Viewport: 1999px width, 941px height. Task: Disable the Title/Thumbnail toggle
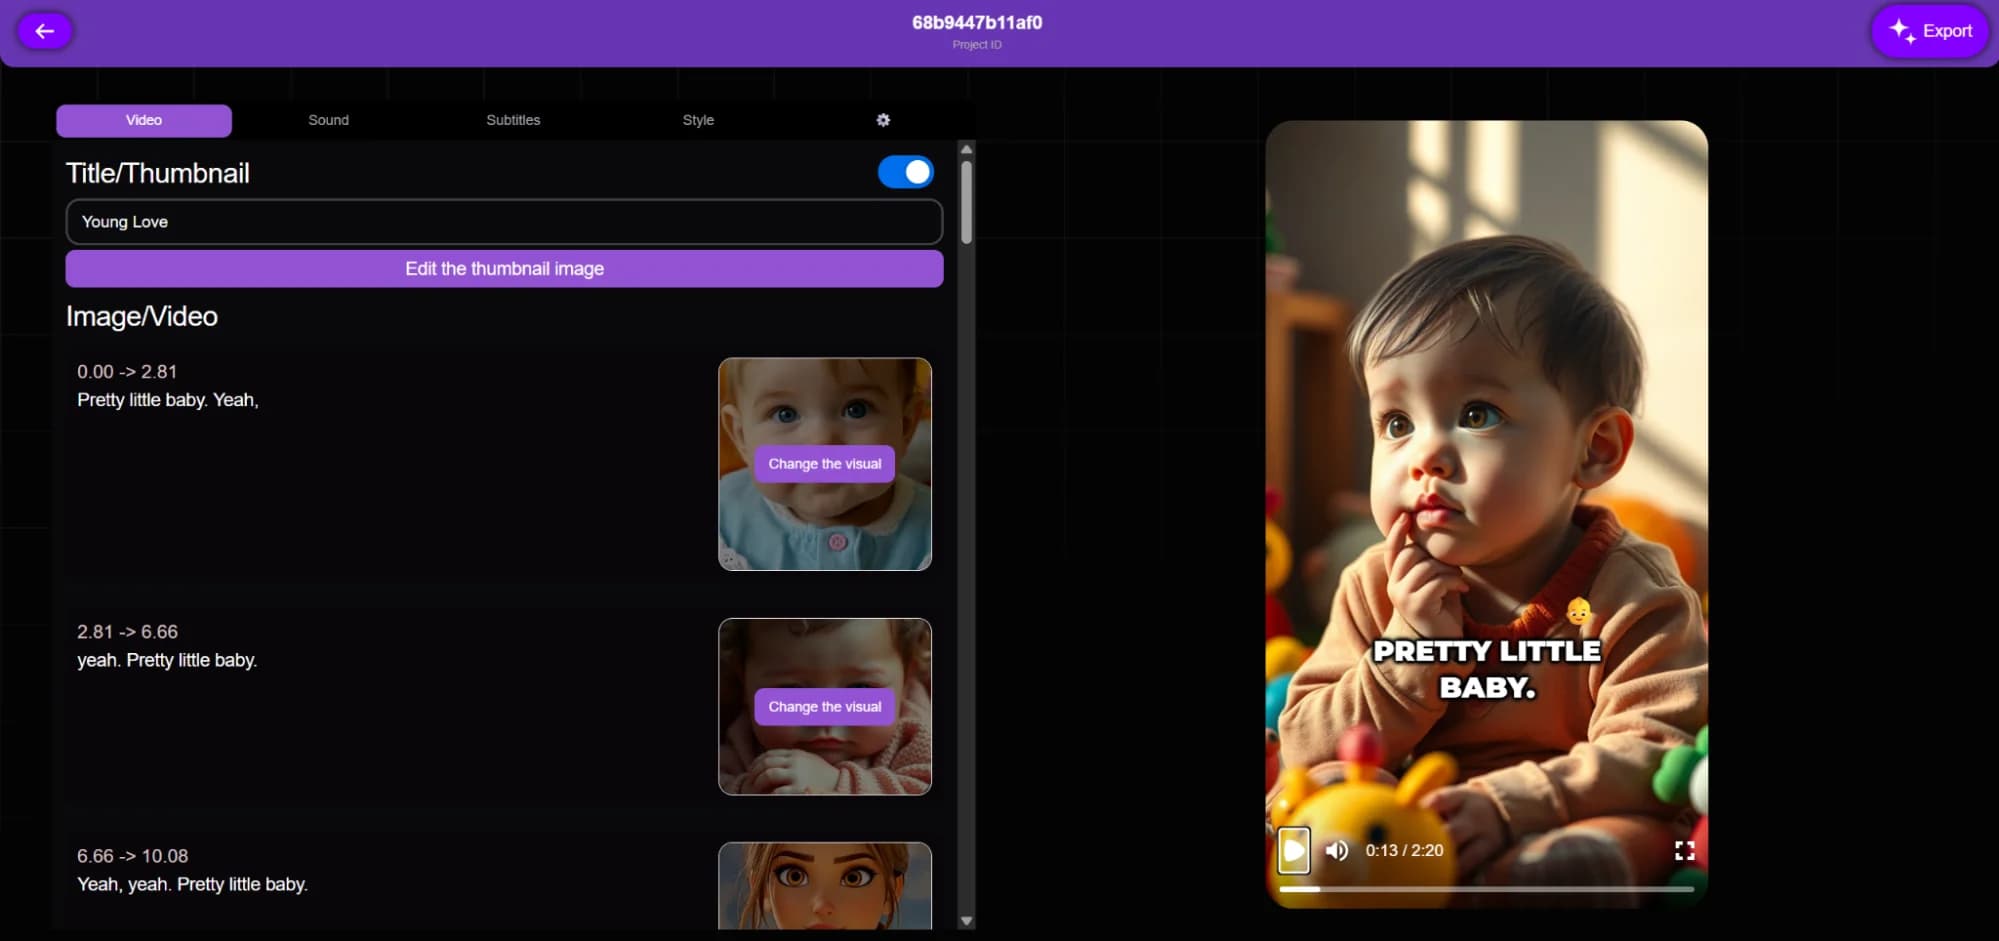tap(905, 171)
